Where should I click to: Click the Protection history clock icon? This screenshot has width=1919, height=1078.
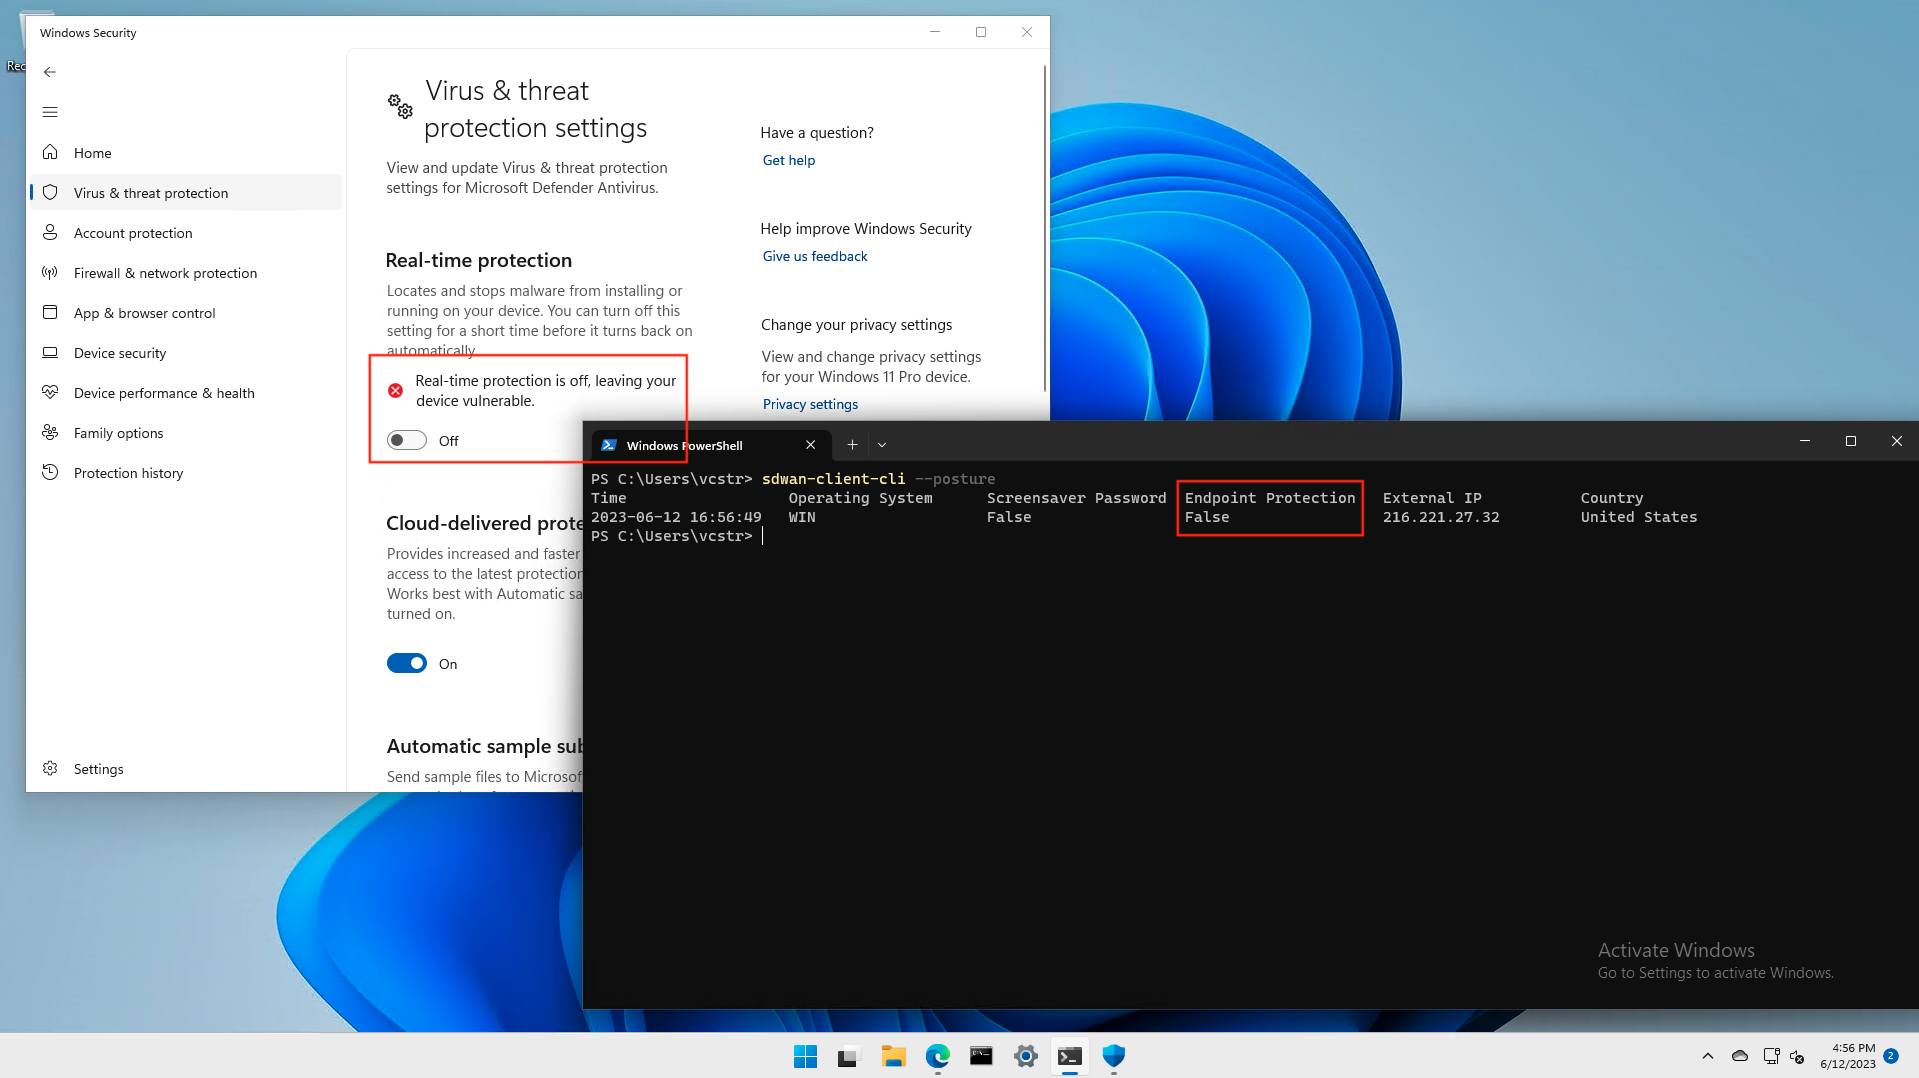(50, 472)
